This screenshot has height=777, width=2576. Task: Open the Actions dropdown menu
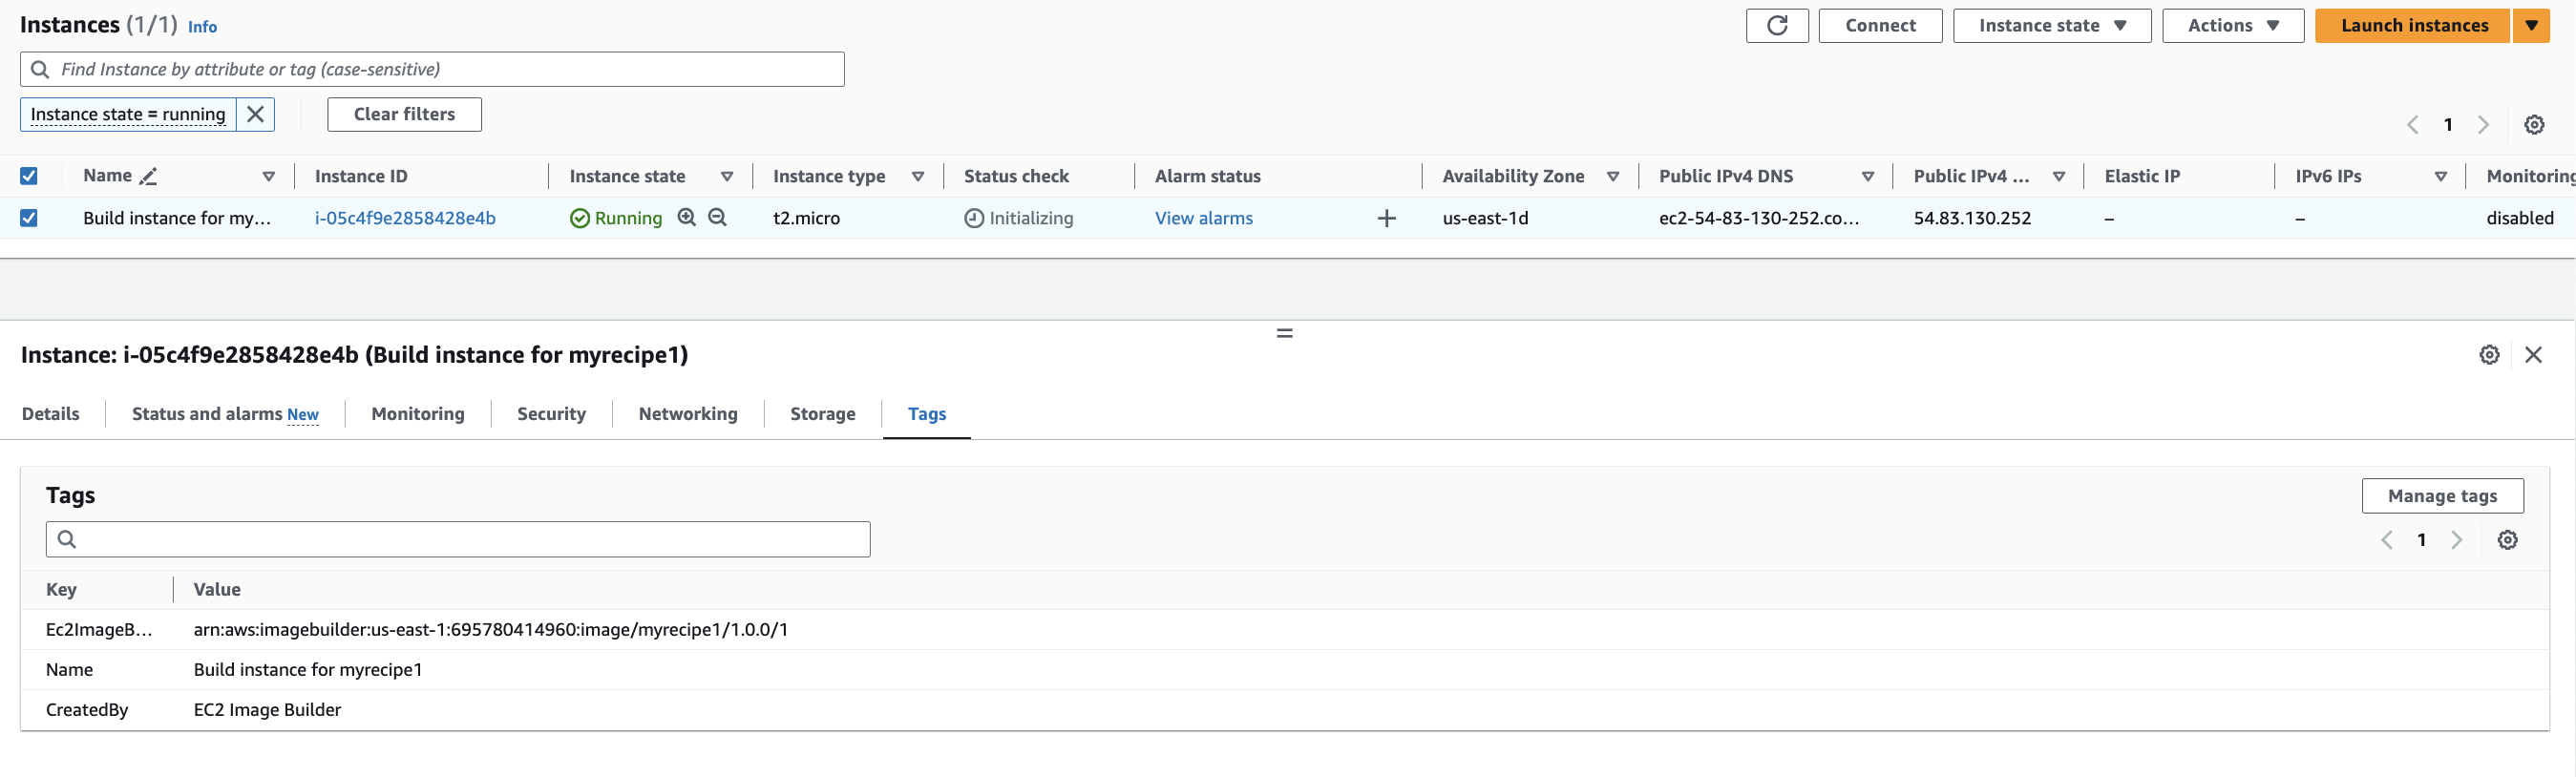click(2232, 26)
